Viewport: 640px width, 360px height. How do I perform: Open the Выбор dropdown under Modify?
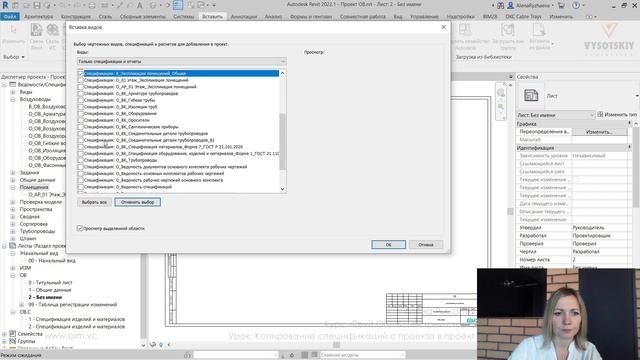pyautogui.click(x=14, y=57)
